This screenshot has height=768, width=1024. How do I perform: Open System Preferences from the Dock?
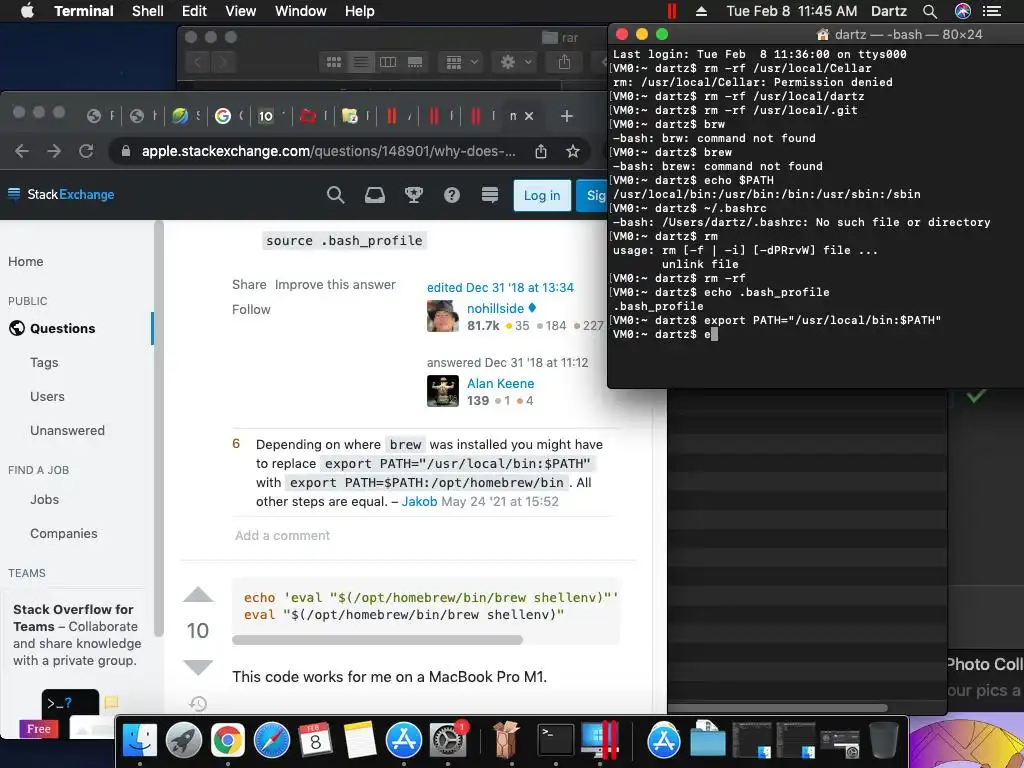pyautogui.click(x=448, y=741)
